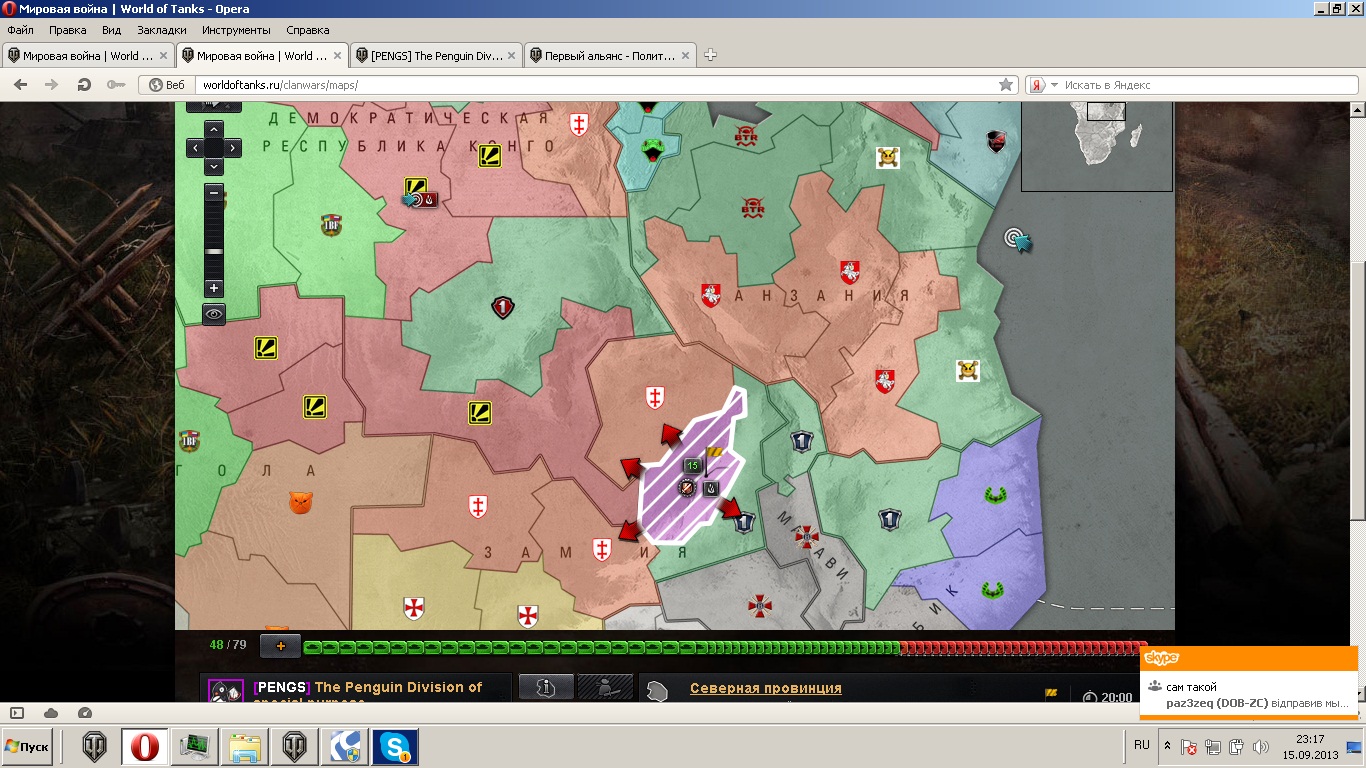Toggle map visibility eye button
The image size is (1366, 768).
click(x=214, y=314)
